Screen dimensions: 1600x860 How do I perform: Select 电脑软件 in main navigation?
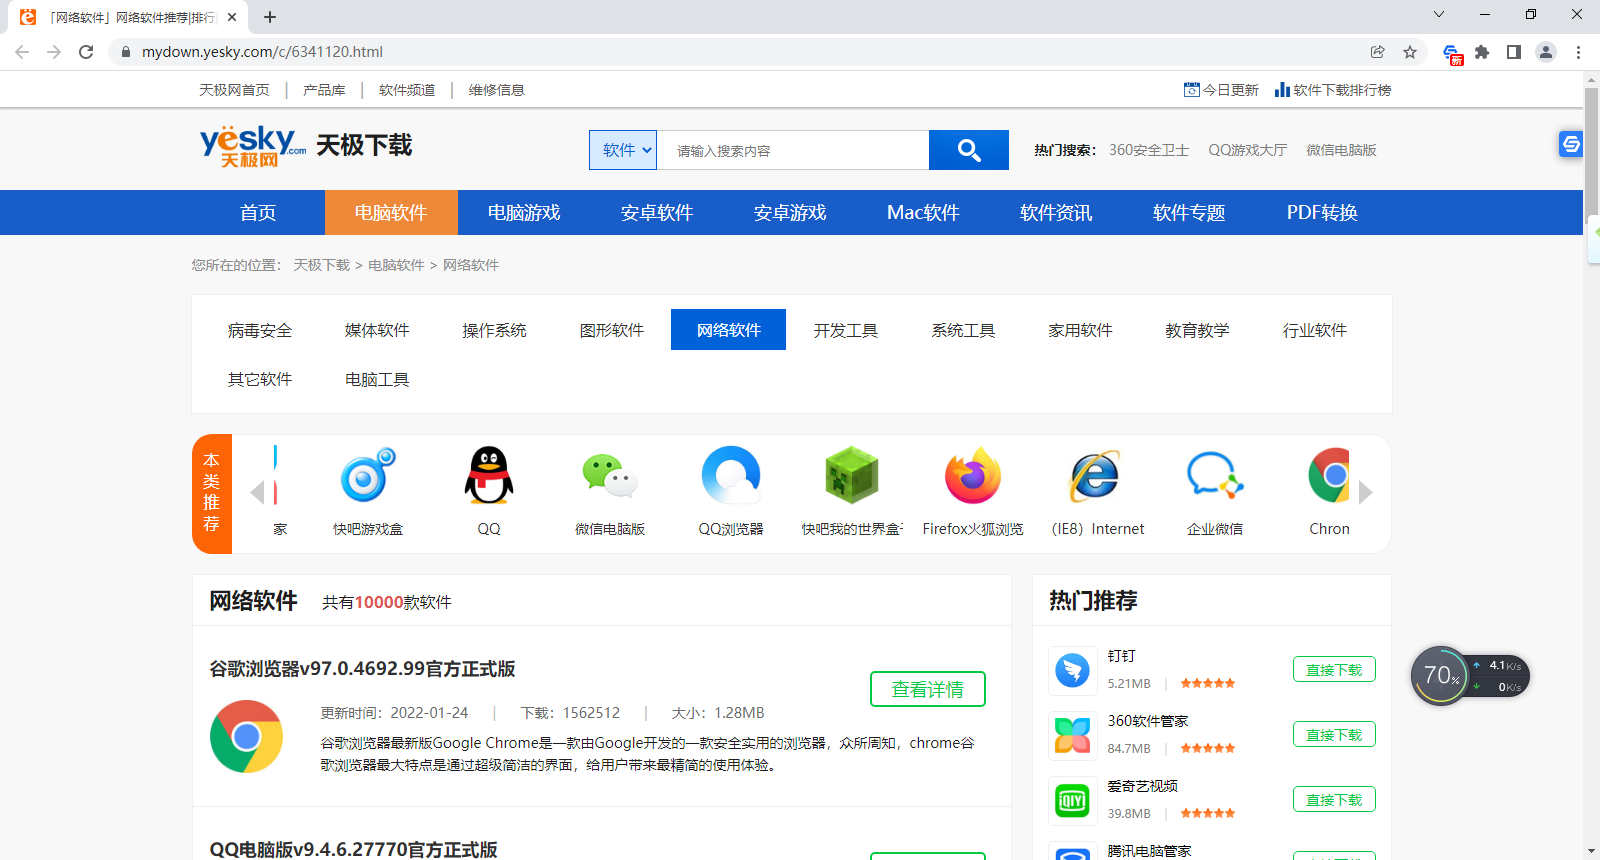click(x=391, y=212)
